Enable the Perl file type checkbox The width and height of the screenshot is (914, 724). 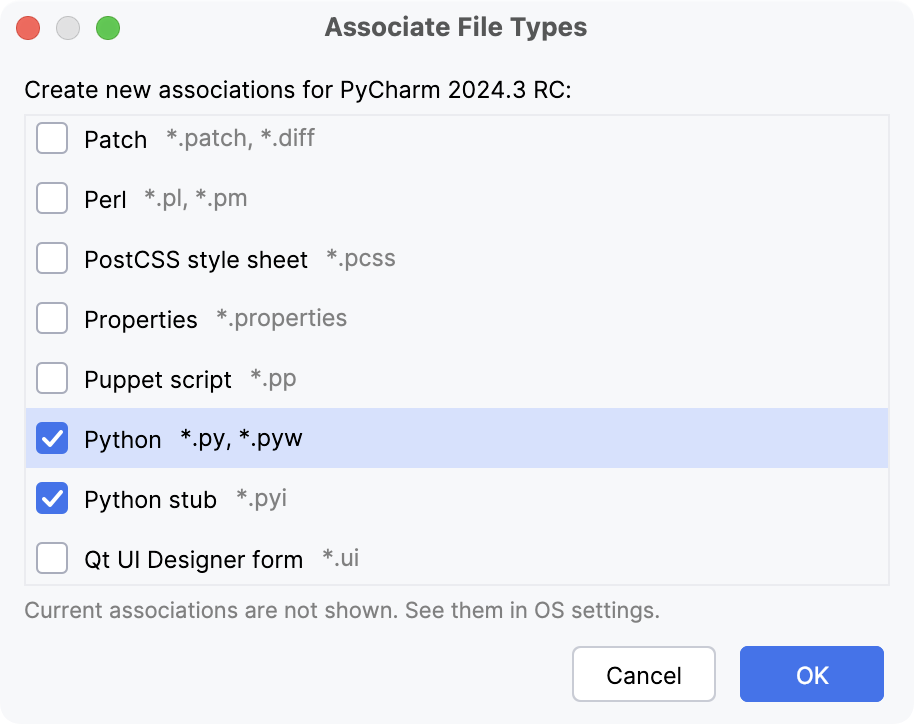coord(52,198)
